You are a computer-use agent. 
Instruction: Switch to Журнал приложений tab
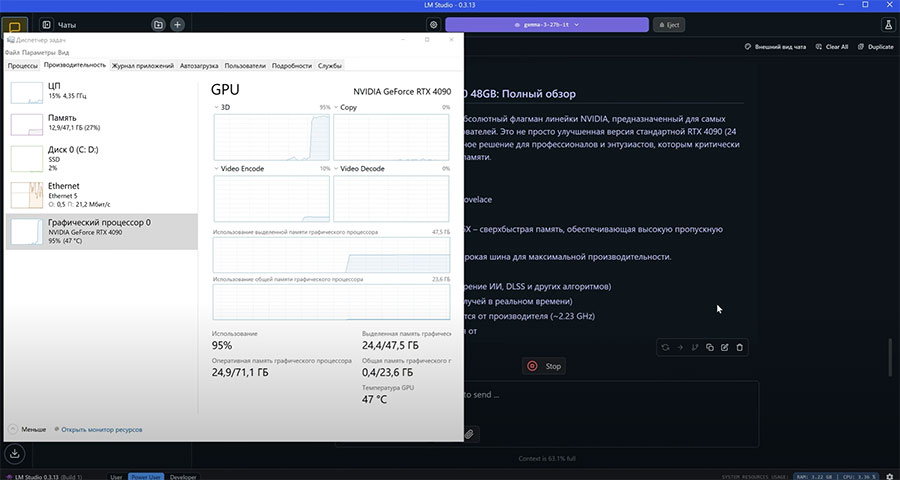(x=142, y=65)
